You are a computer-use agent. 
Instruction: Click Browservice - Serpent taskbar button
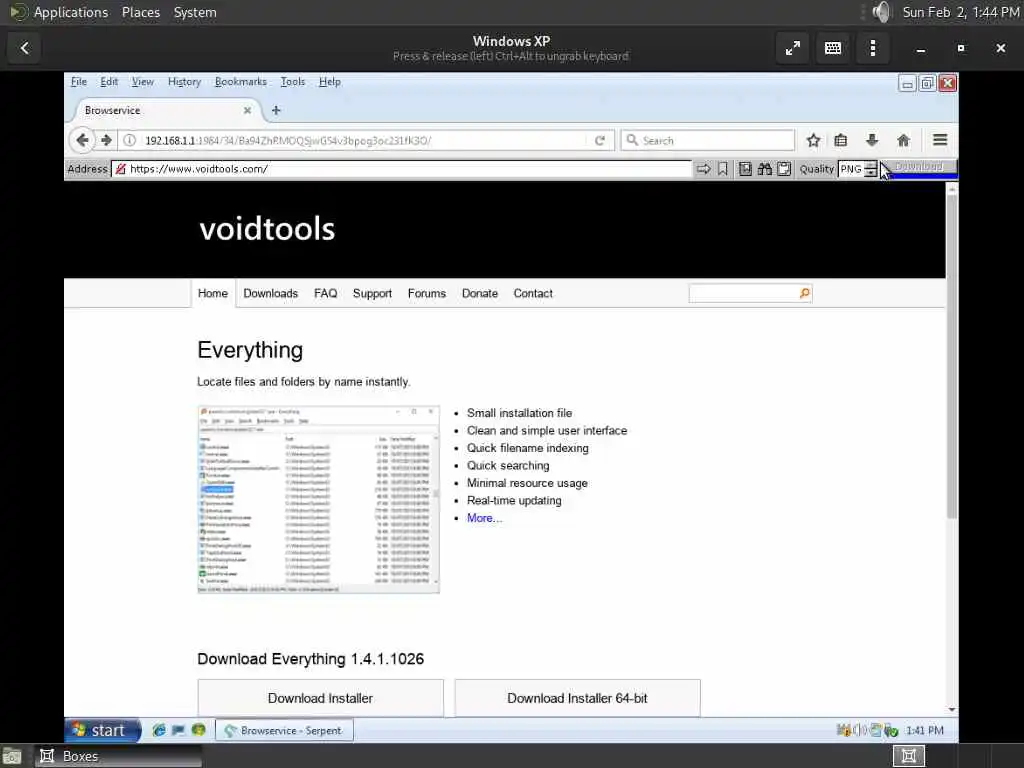[x=284, y=730]
